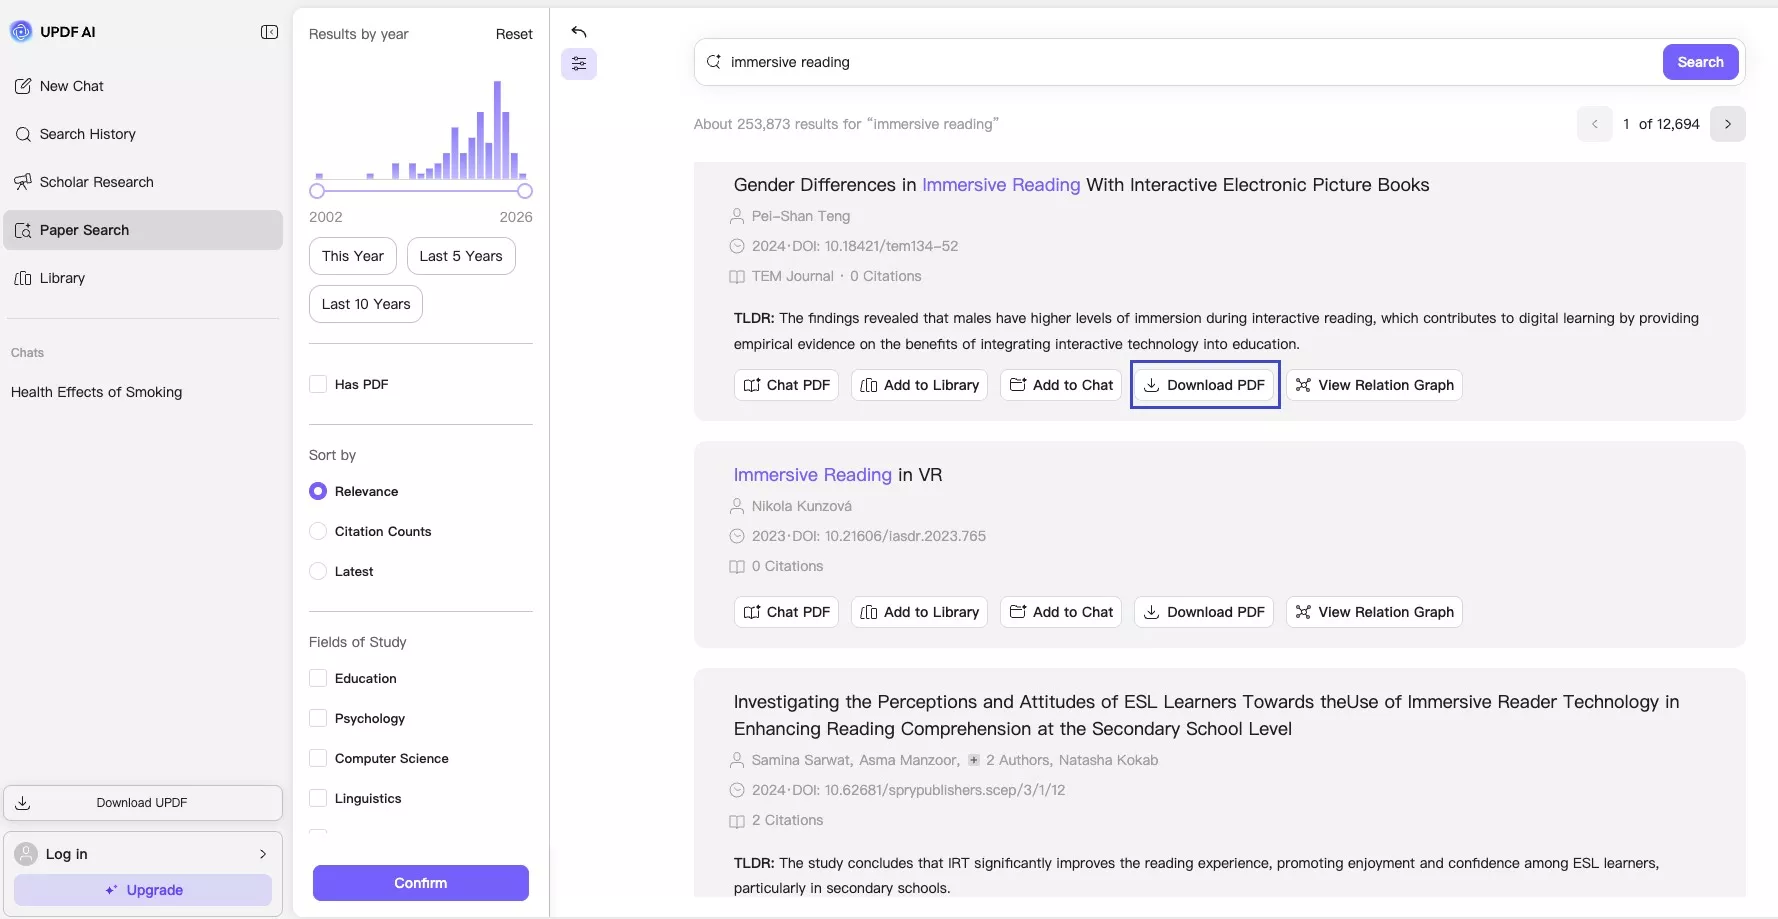Click the Confirm filters button
Image resolution: width=1778 pixels, height=919 pixels.
[x=420, y=883]
